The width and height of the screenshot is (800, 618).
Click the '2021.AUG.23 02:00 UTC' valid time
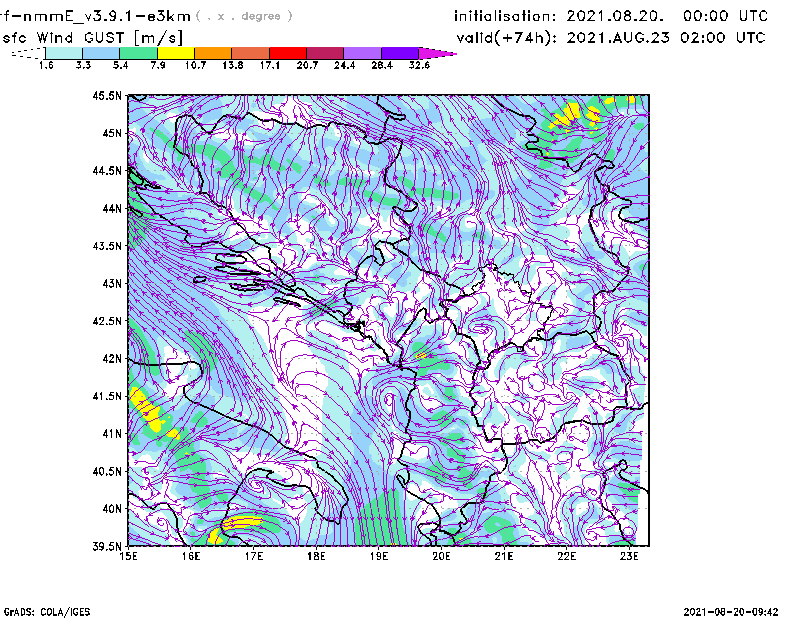click(x=666, y=38)
